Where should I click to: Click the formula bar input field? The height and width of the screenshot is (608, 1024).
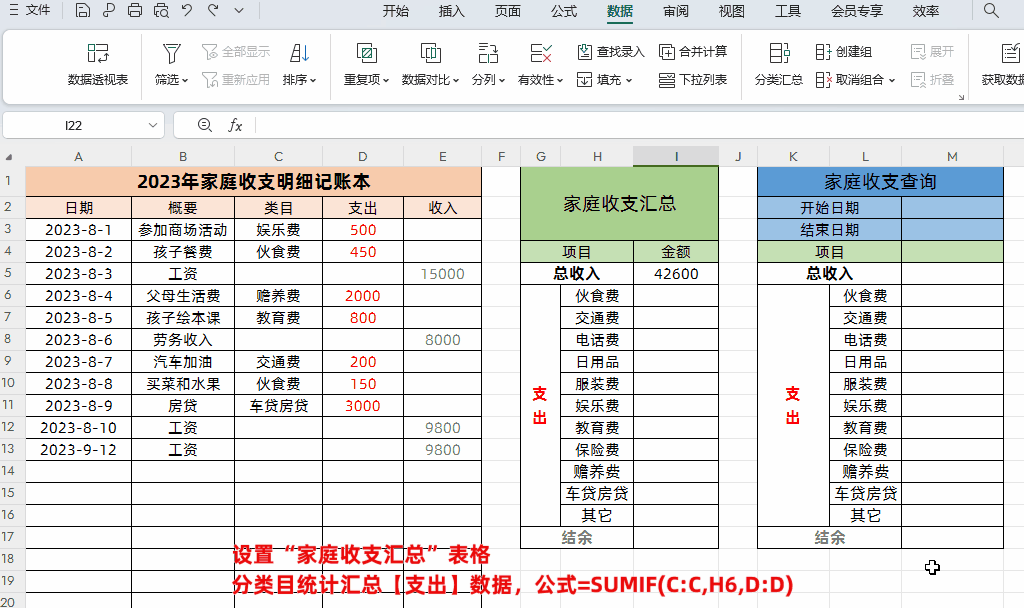point(639,125)
